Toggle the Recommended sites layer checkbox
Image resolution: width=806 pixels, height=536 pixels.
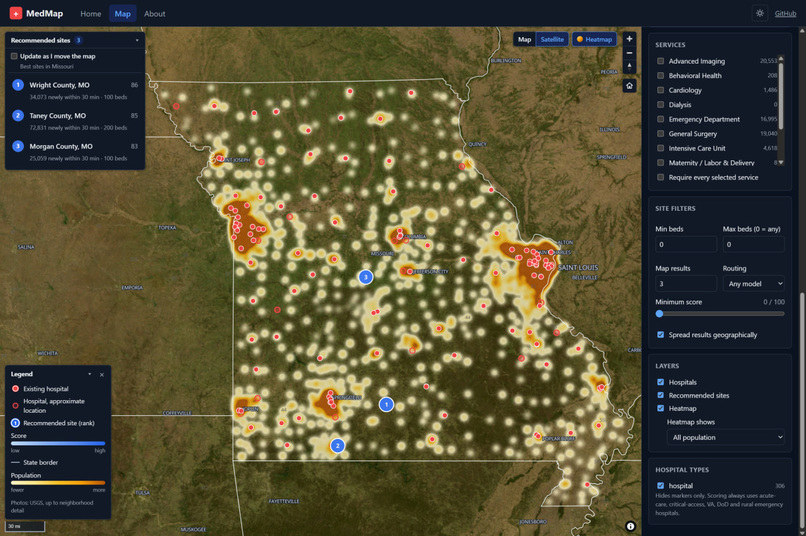[x=661, y=395]
